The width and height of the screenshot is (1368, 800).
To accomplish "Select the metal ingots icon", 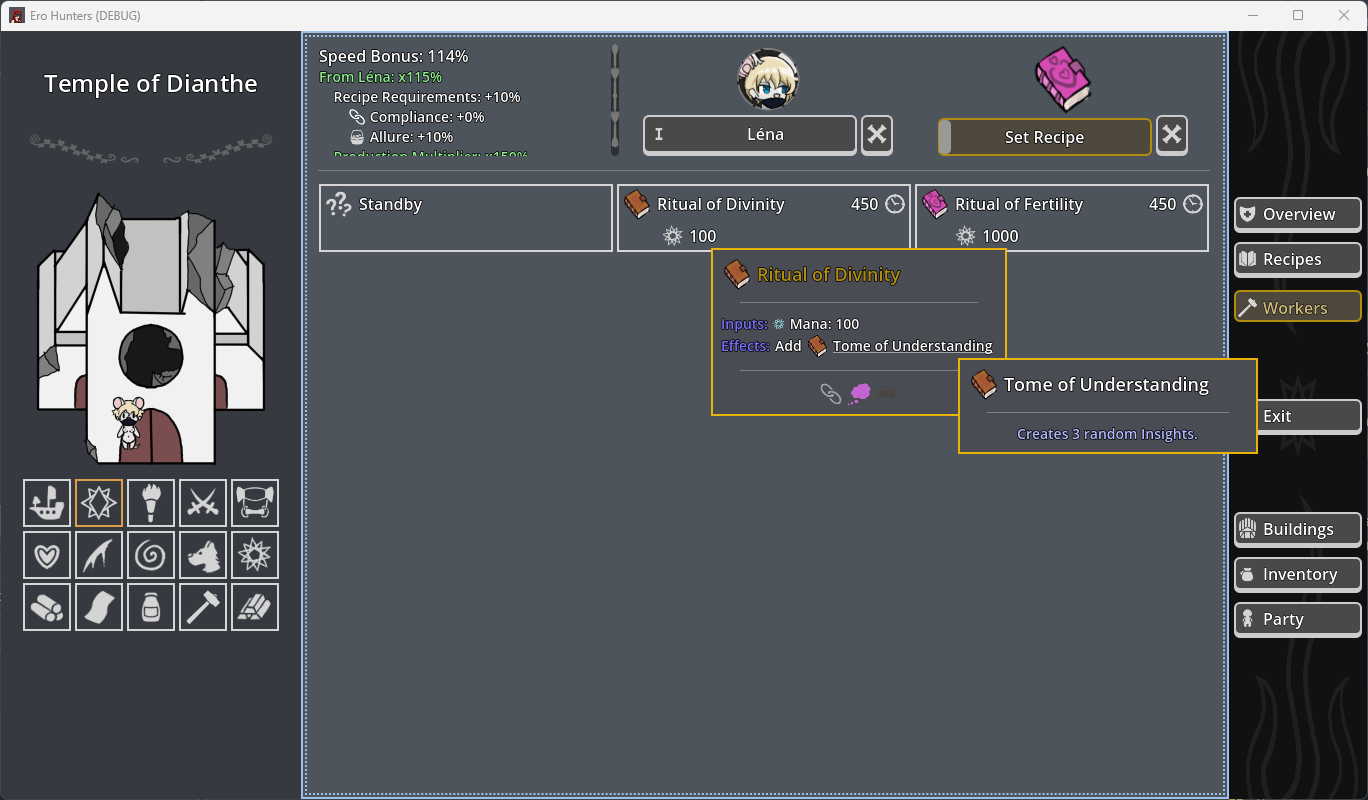I will (255, 607).
